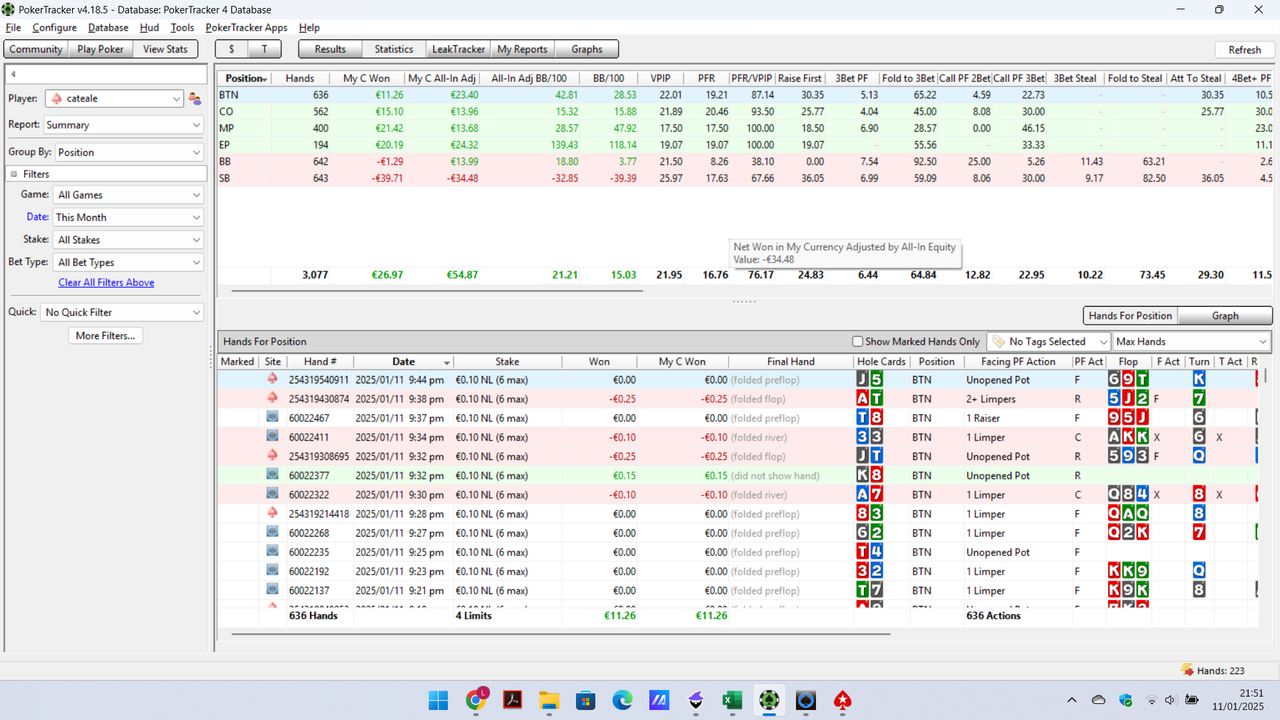Click the OneDrive cloud tray icon

1099,700
